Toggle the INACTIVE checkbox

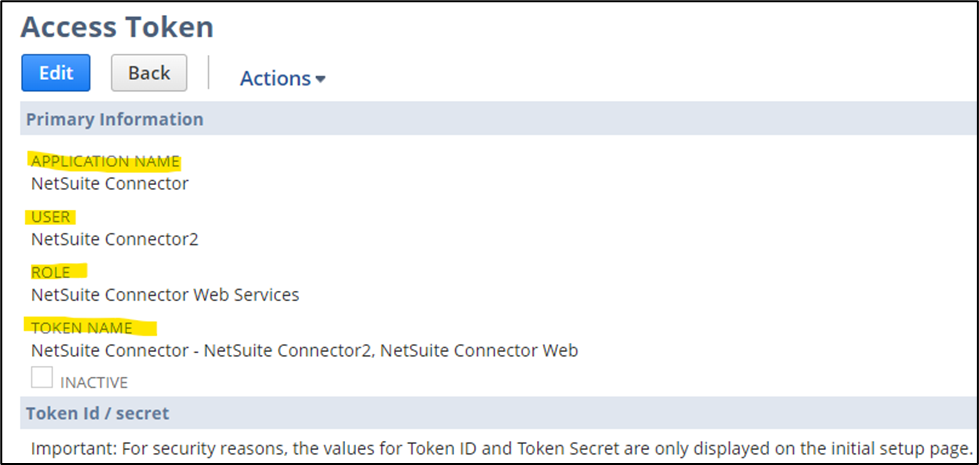42,378
